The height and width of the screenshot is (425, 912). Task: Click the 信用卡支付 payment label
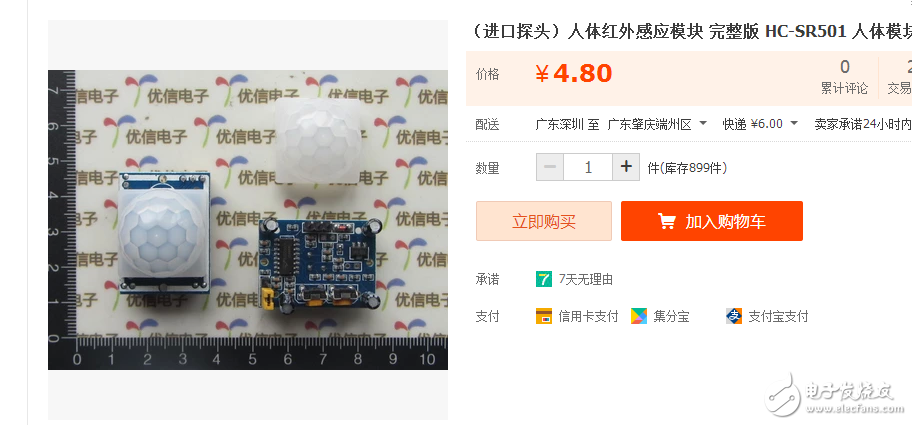588,317
